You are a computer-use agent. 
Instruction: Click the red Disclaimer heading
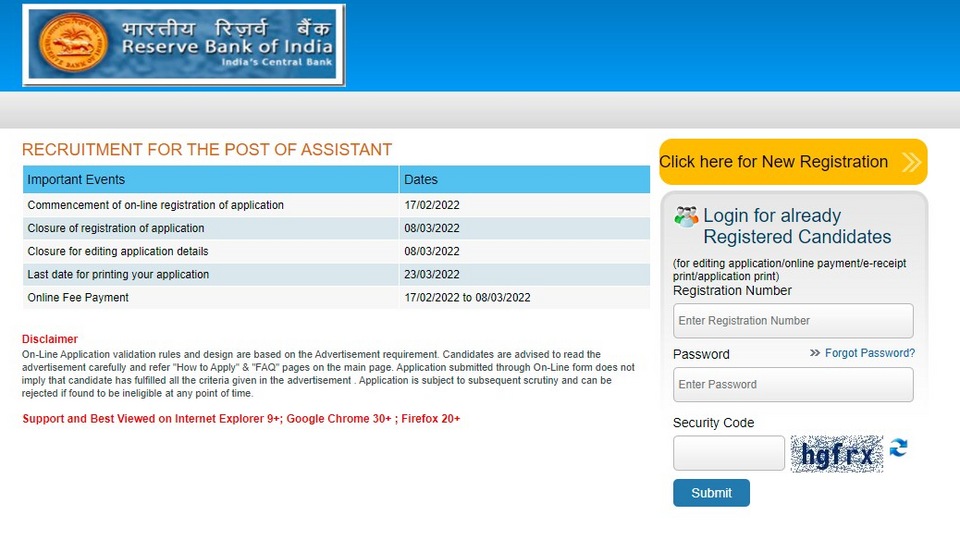(x=50, y=339)
